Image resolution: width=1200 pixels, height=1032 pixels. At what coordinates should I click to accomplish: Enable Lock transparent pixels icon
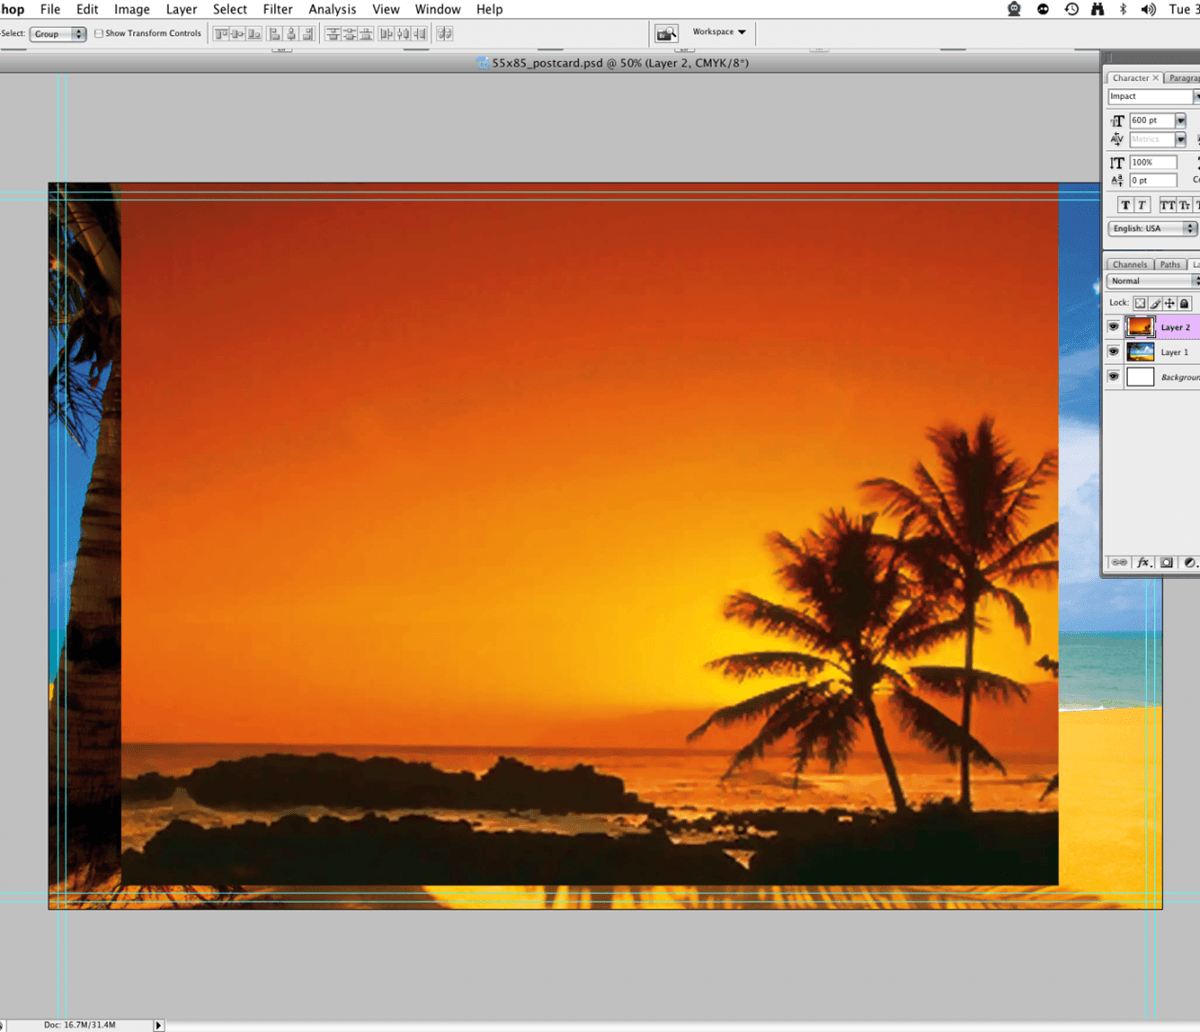1140,303
